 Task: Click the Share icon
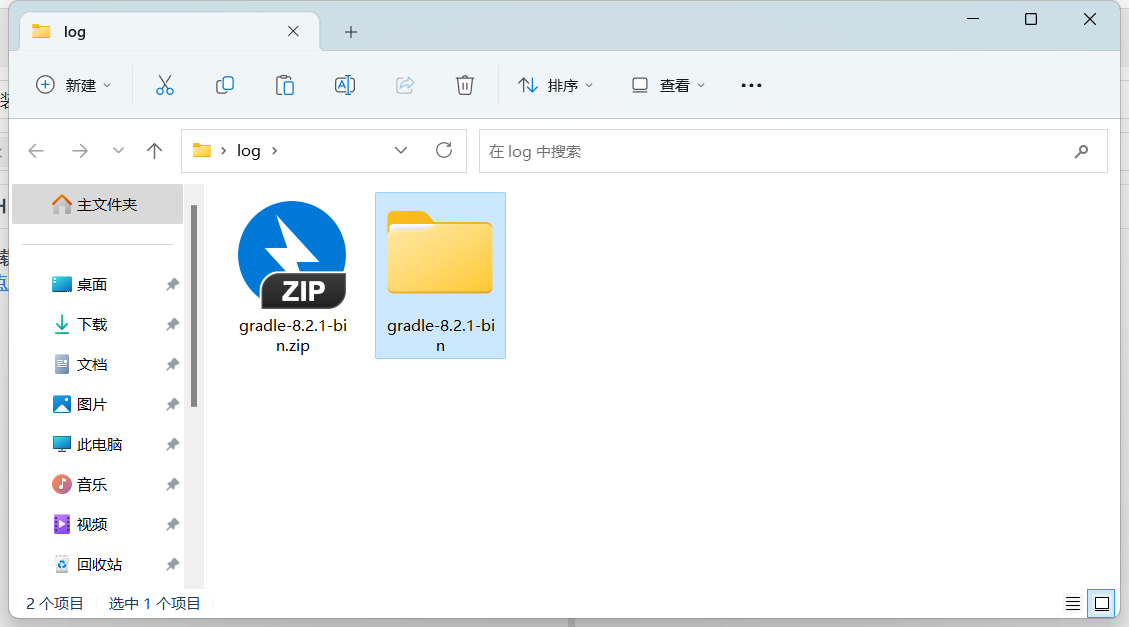click(x=405, y=85)
